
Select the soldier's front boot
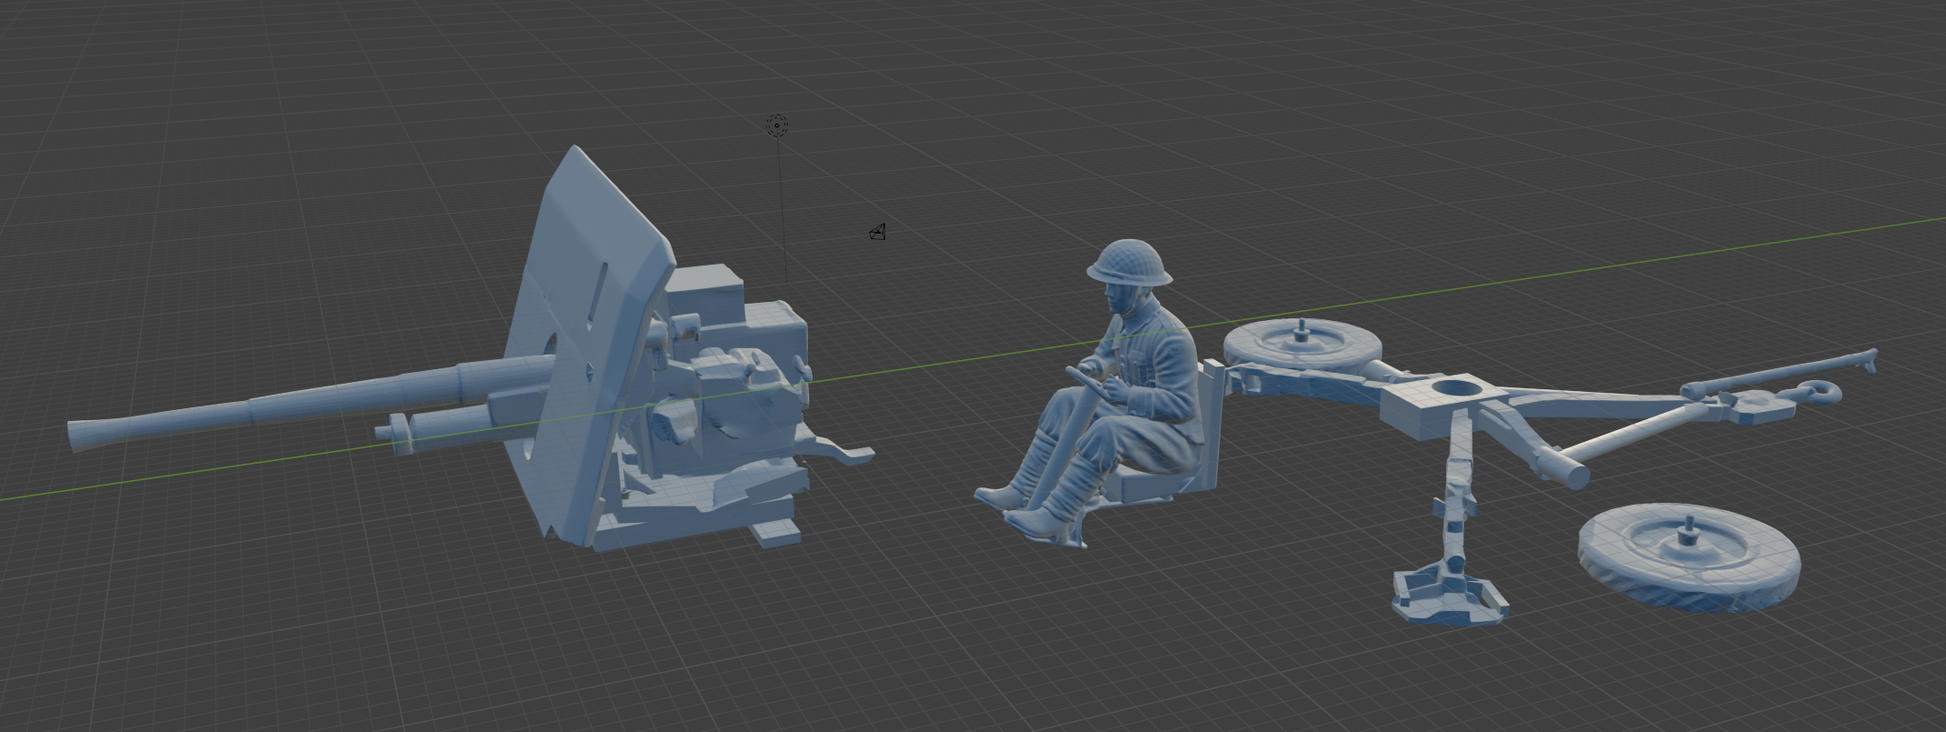1037,521
